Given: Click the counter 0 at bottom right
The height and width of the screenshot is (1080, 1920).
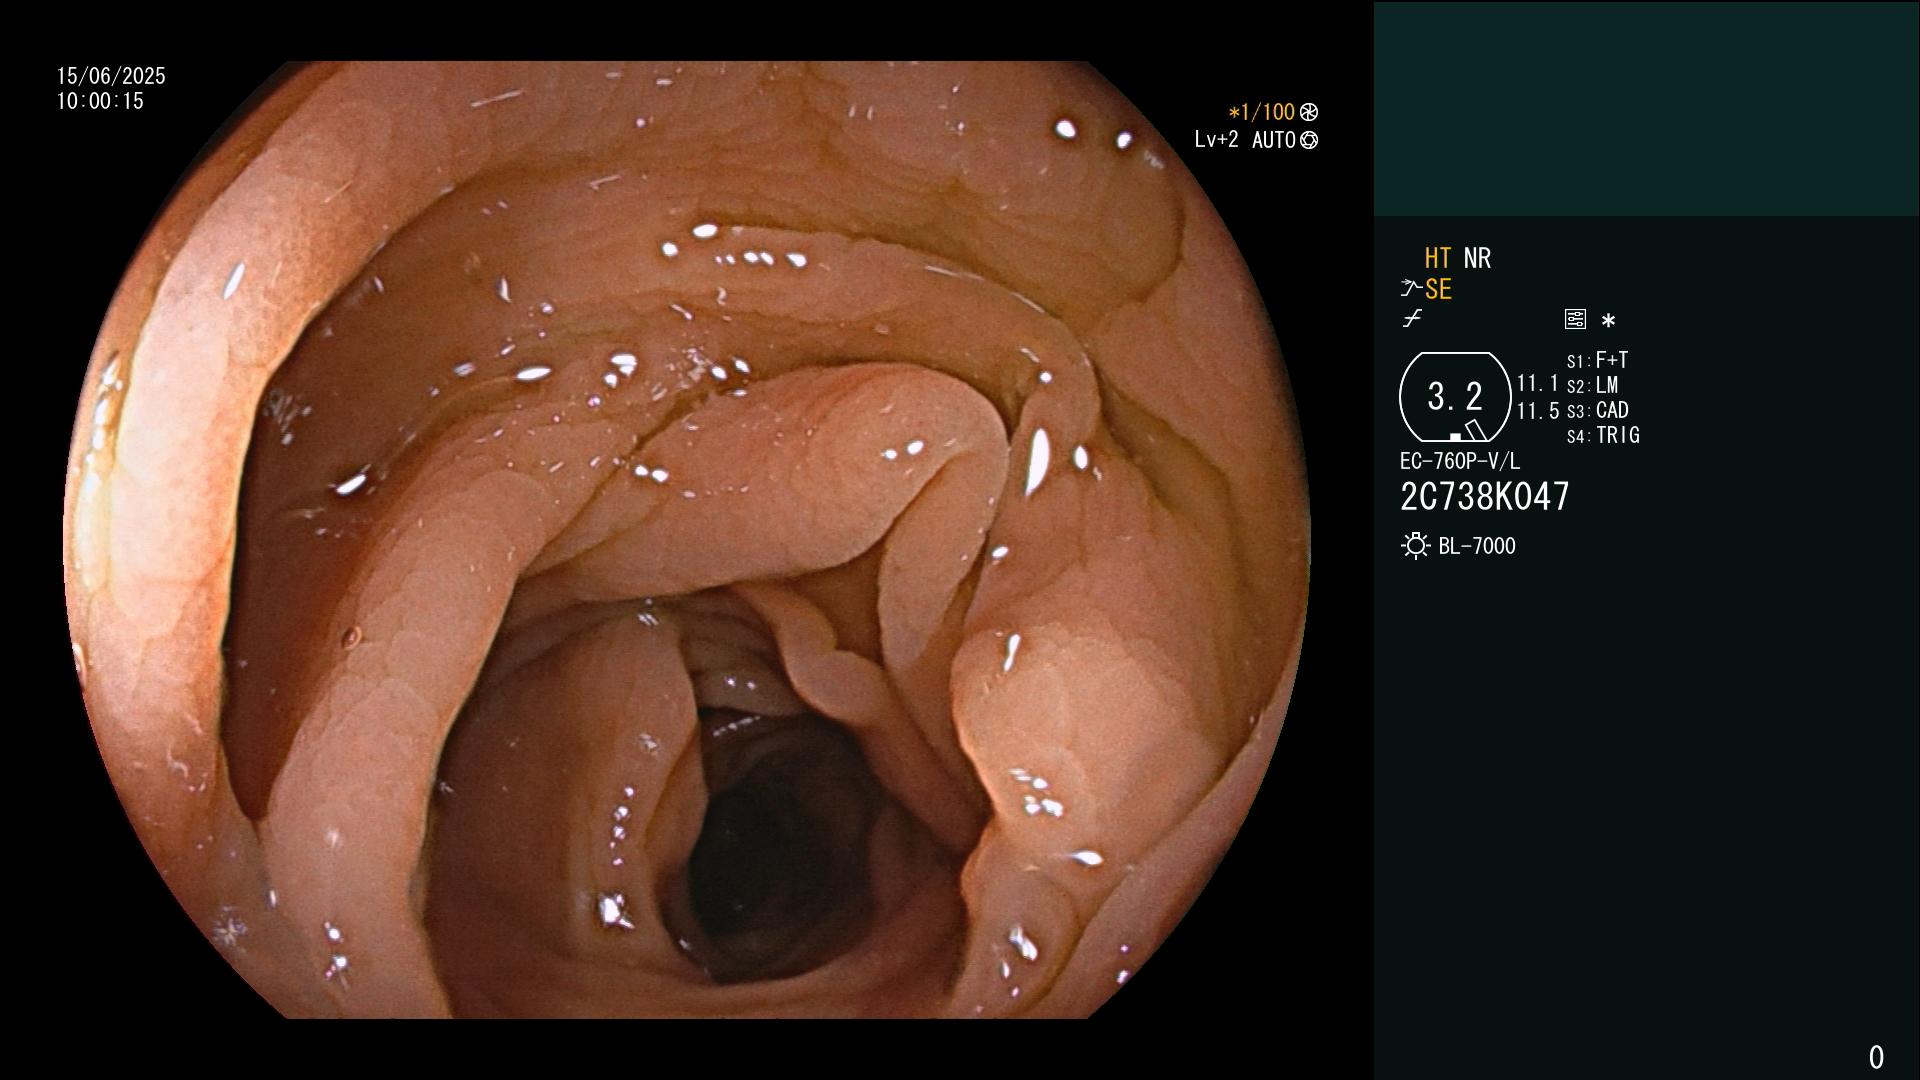Looking at the screenshot, I should [1876, 1057].
